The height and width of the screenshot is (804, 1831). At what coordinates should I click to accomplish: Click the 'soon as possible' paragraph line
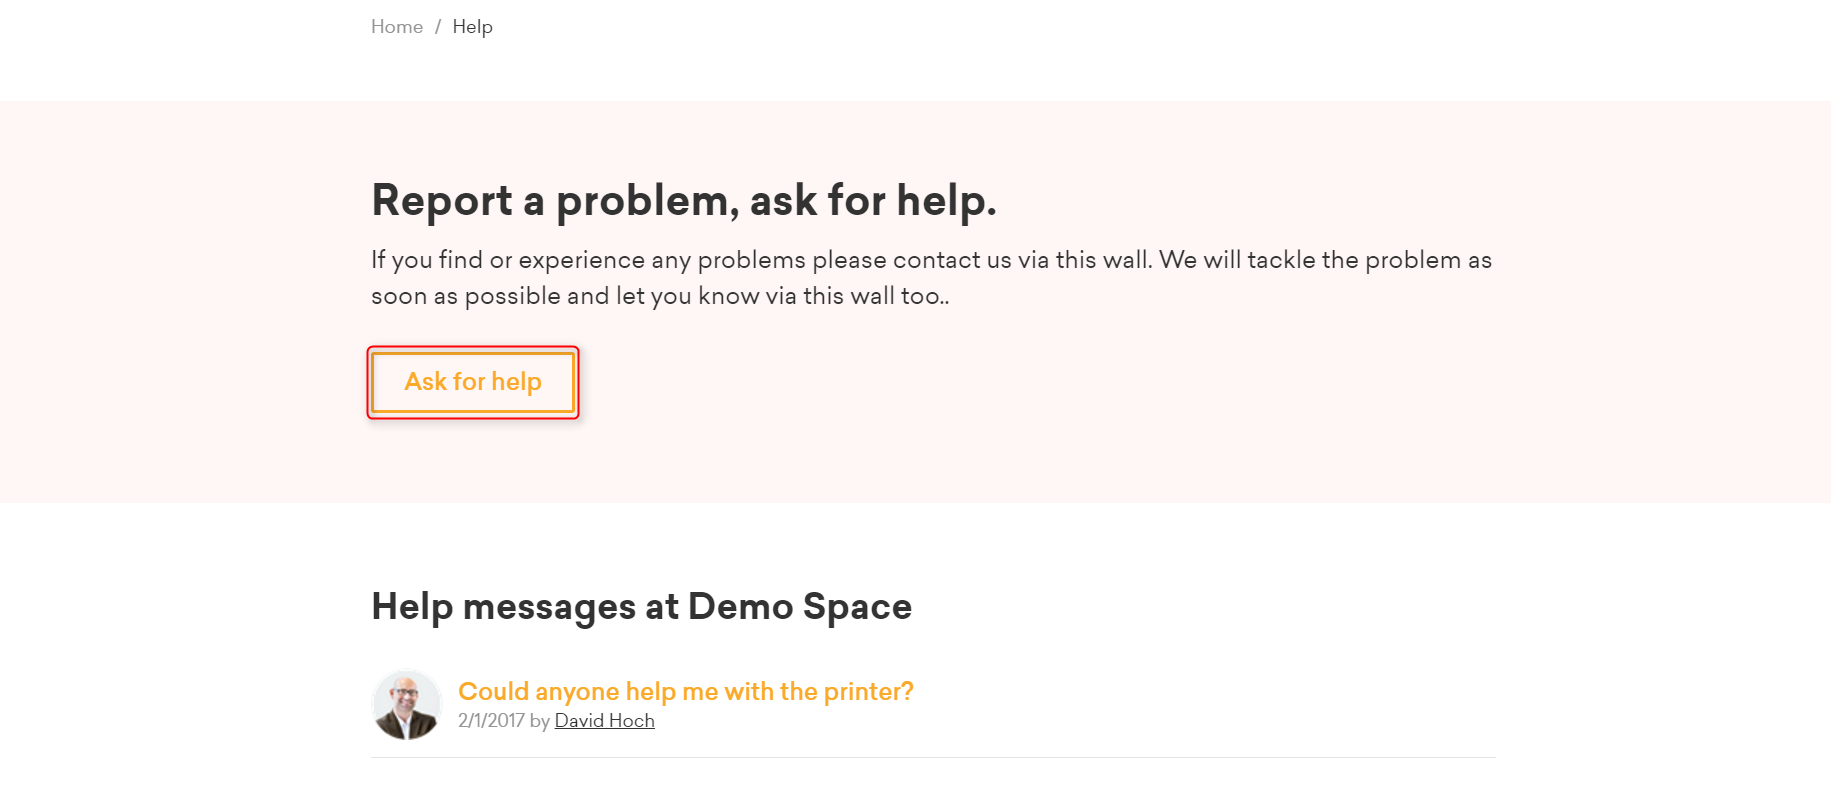pyautogui.click(x=660, y=296)
